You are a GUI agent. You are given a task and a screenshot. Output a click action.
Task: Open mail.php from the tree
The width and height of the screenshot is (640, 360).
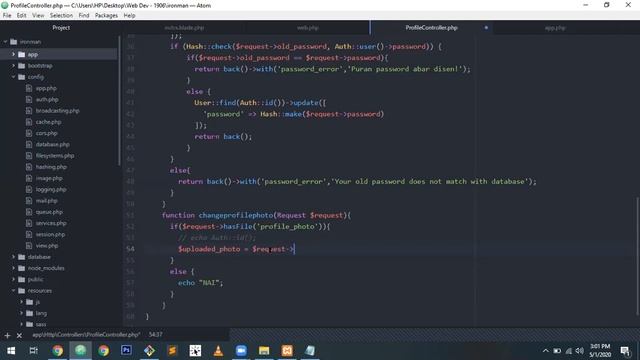pyautogui.click(x=46, y=200)
